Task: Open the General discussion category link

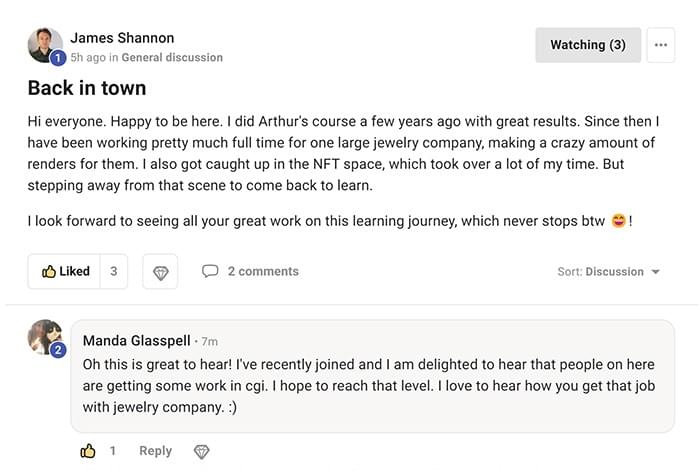Action: click(172, 58)
